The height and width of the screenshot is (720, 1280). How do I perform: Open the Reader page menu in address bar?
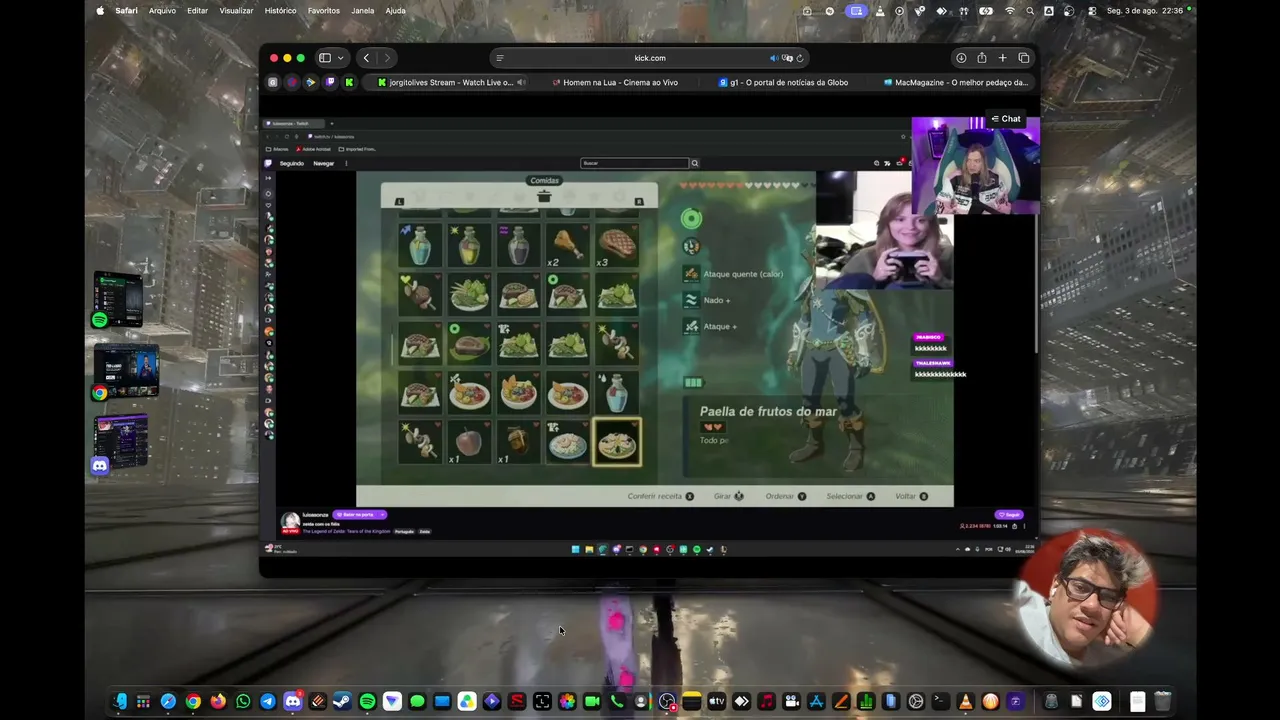pyautogui.click(x=500, y=58)
